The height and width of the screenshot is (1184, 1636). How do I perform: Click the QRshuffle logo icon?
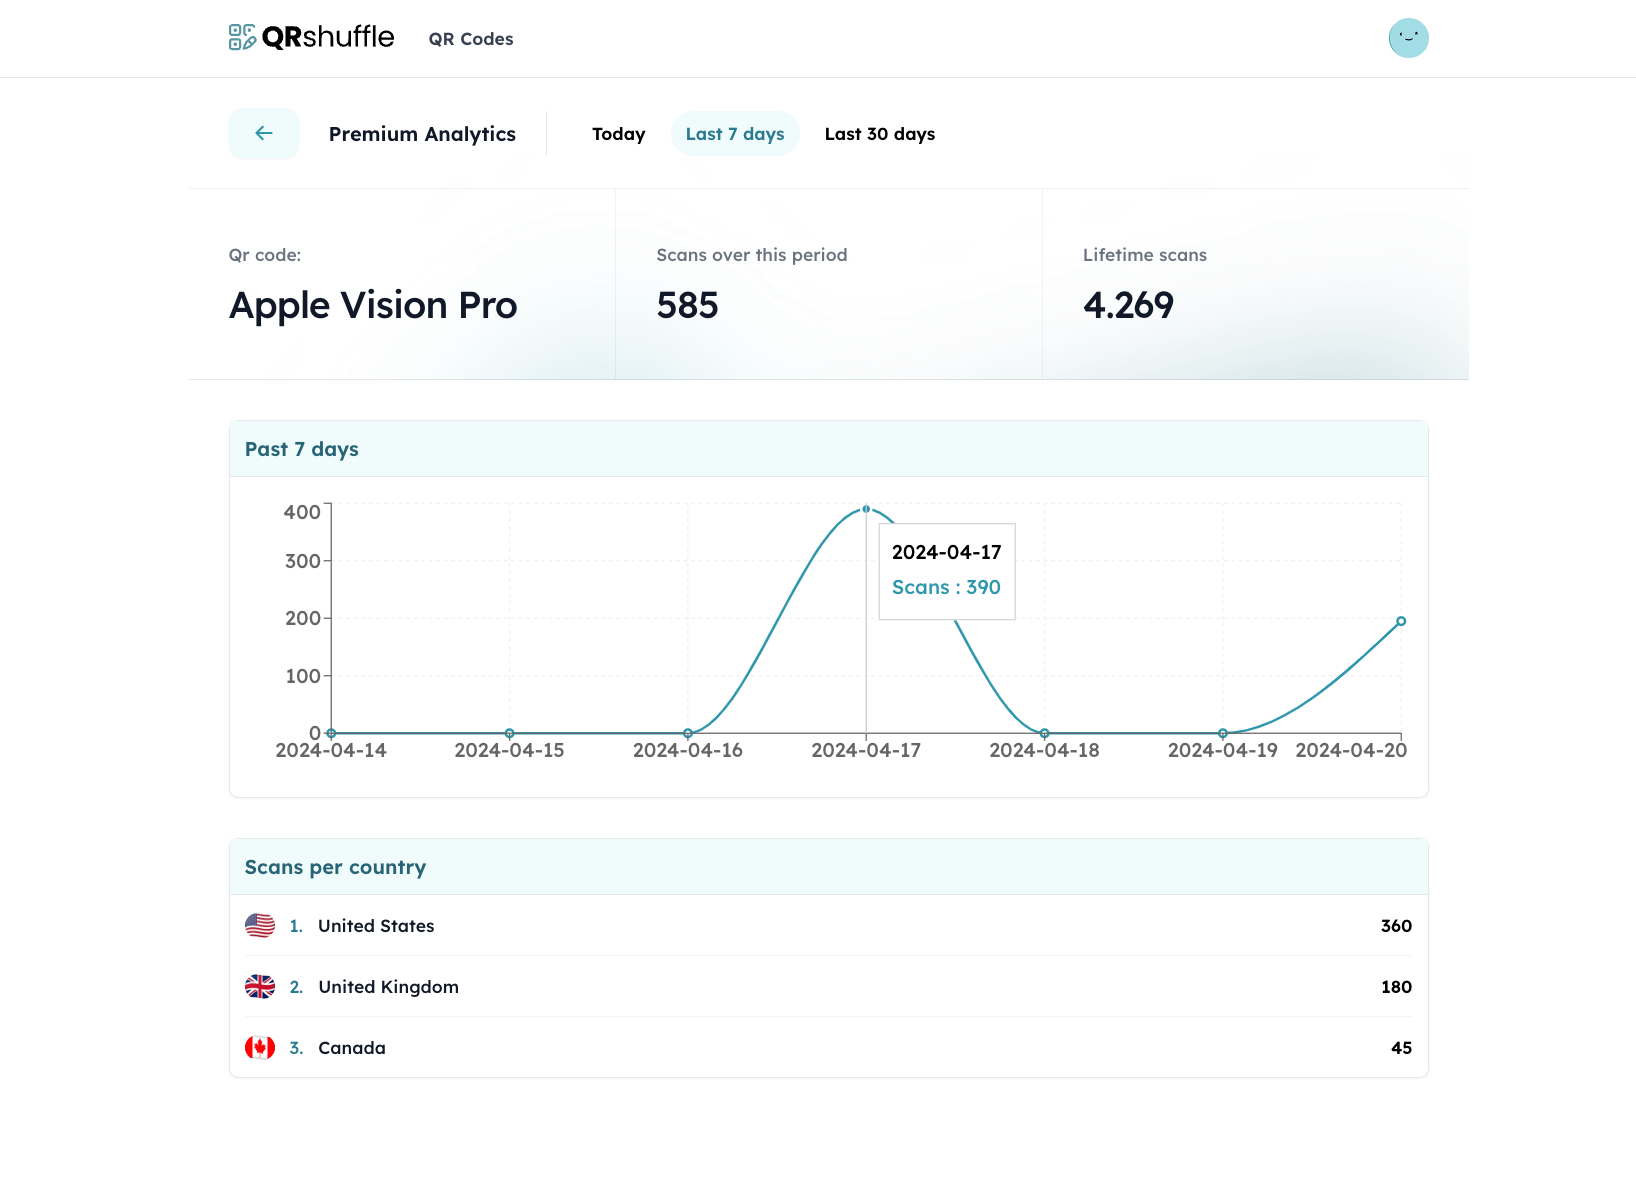242,38
